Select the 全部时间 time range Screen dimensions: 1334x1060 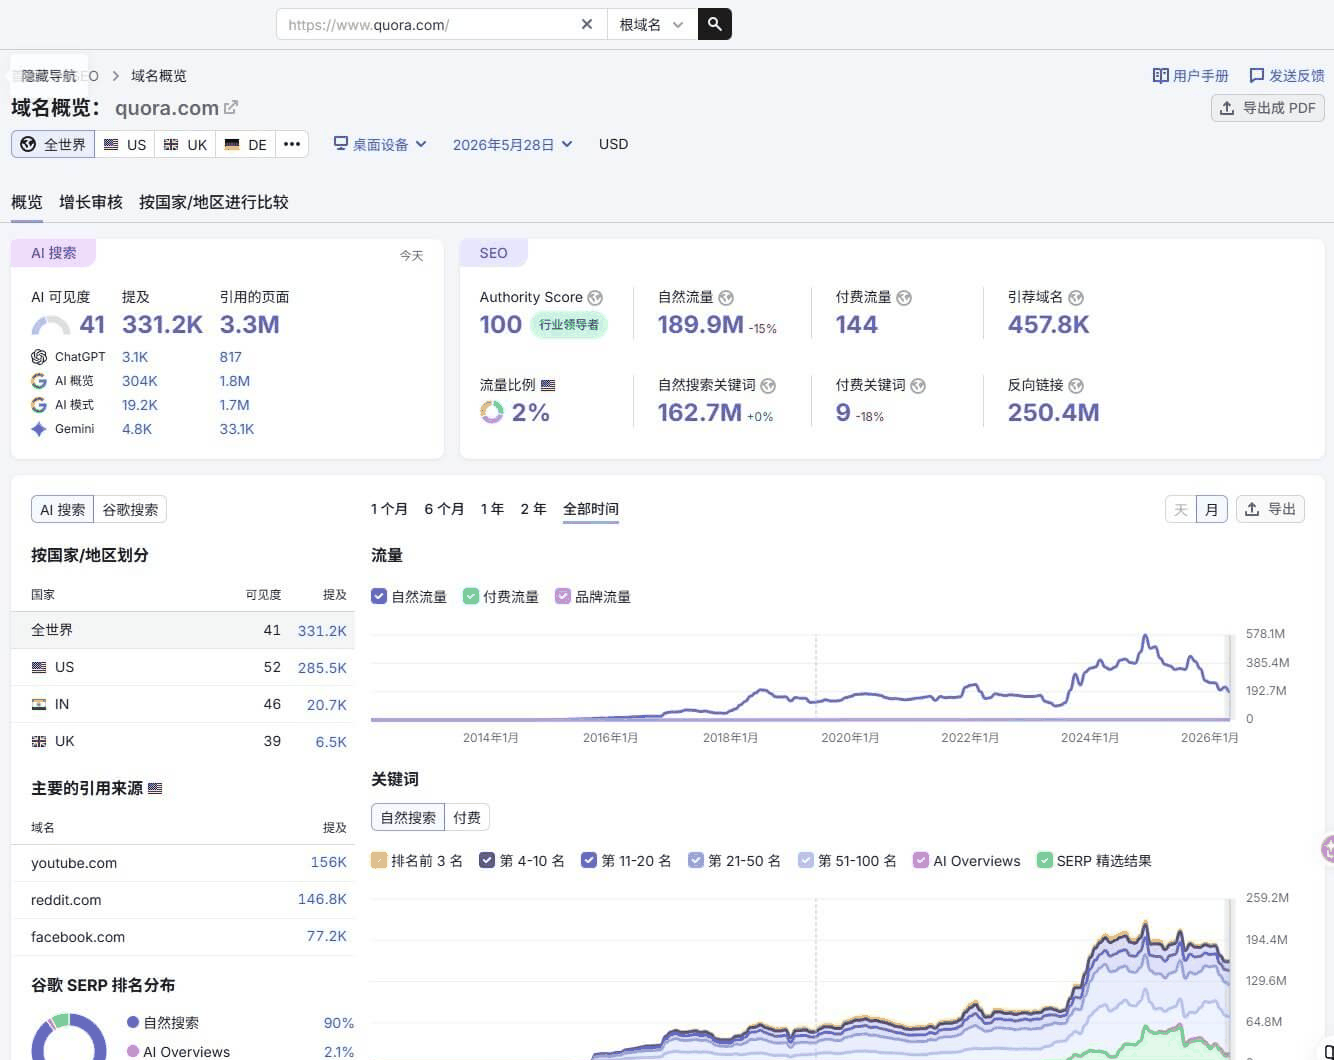(x=591, y=509)
